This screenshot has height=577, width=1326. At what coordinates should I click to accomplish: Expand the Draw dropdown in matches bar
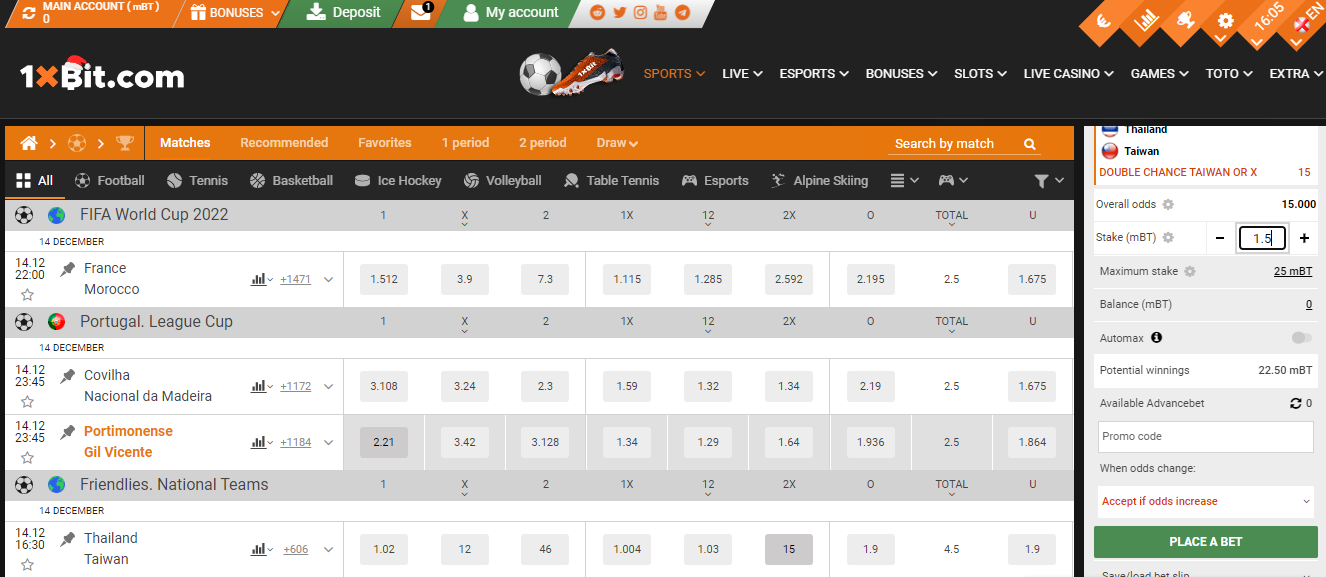click(x=617, y=143)
